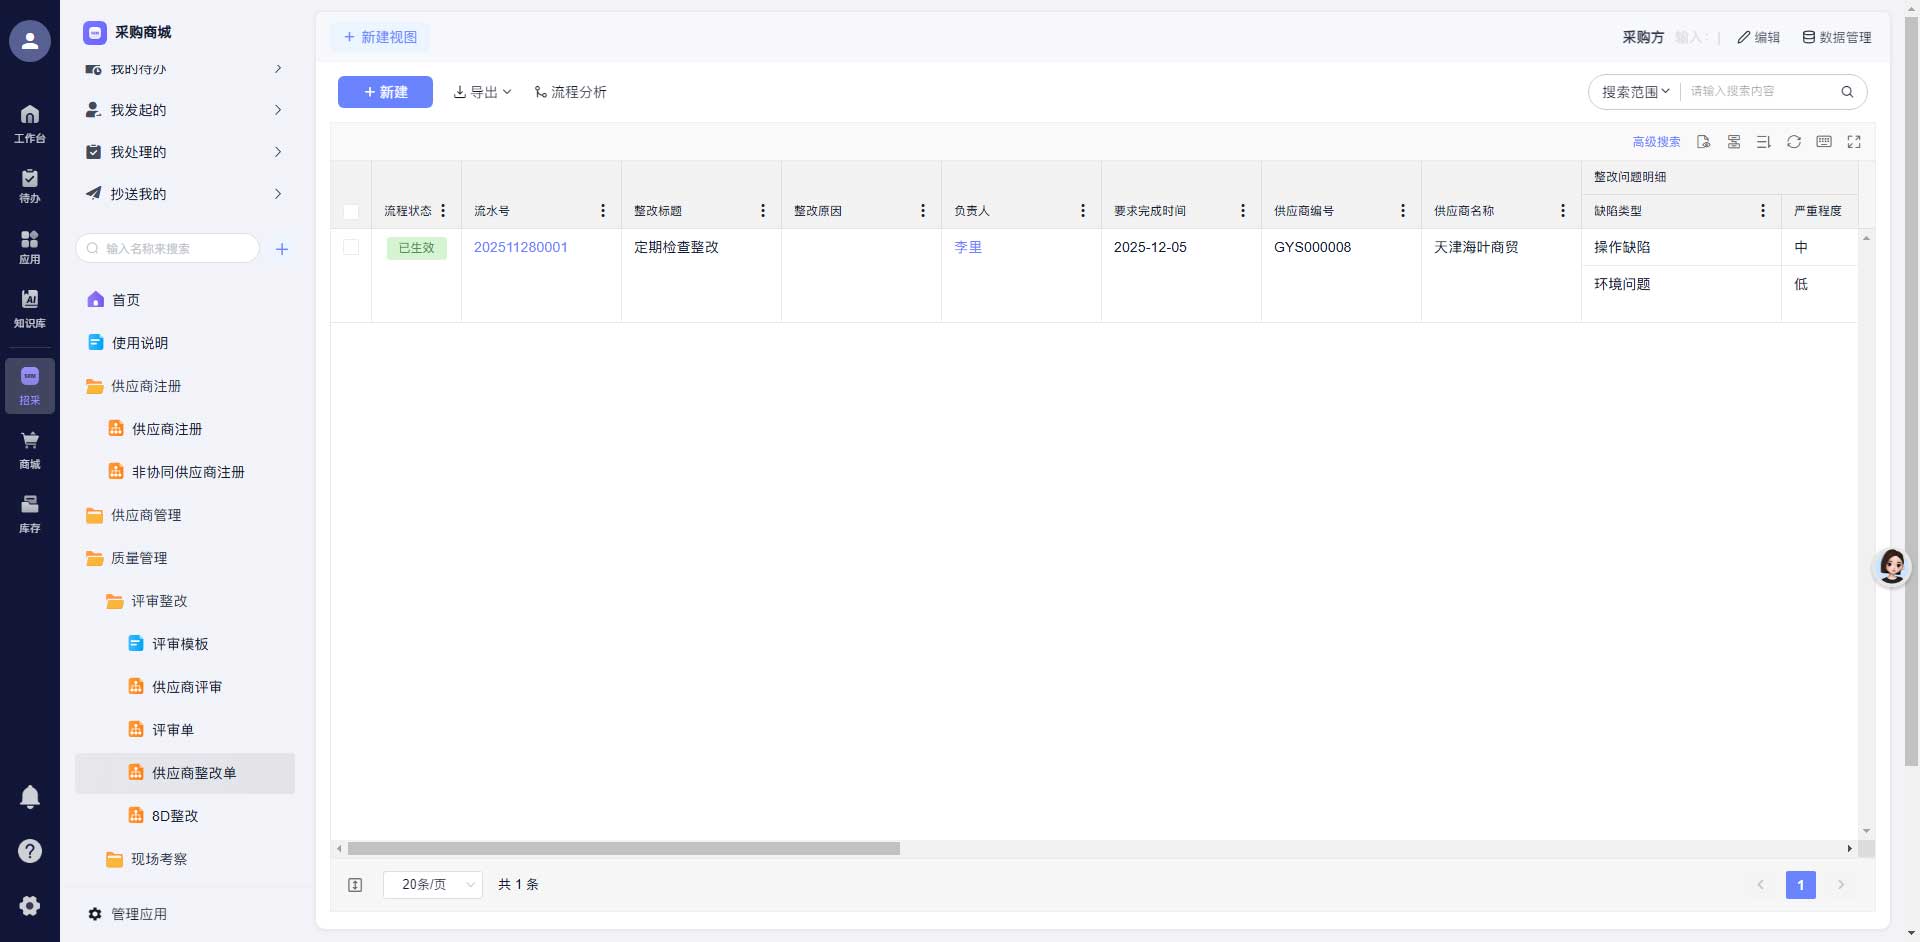Open the 高级搜索 link
This screenshot has height=942, width=1920.
pyautogui.click(x=1656, y=142)
